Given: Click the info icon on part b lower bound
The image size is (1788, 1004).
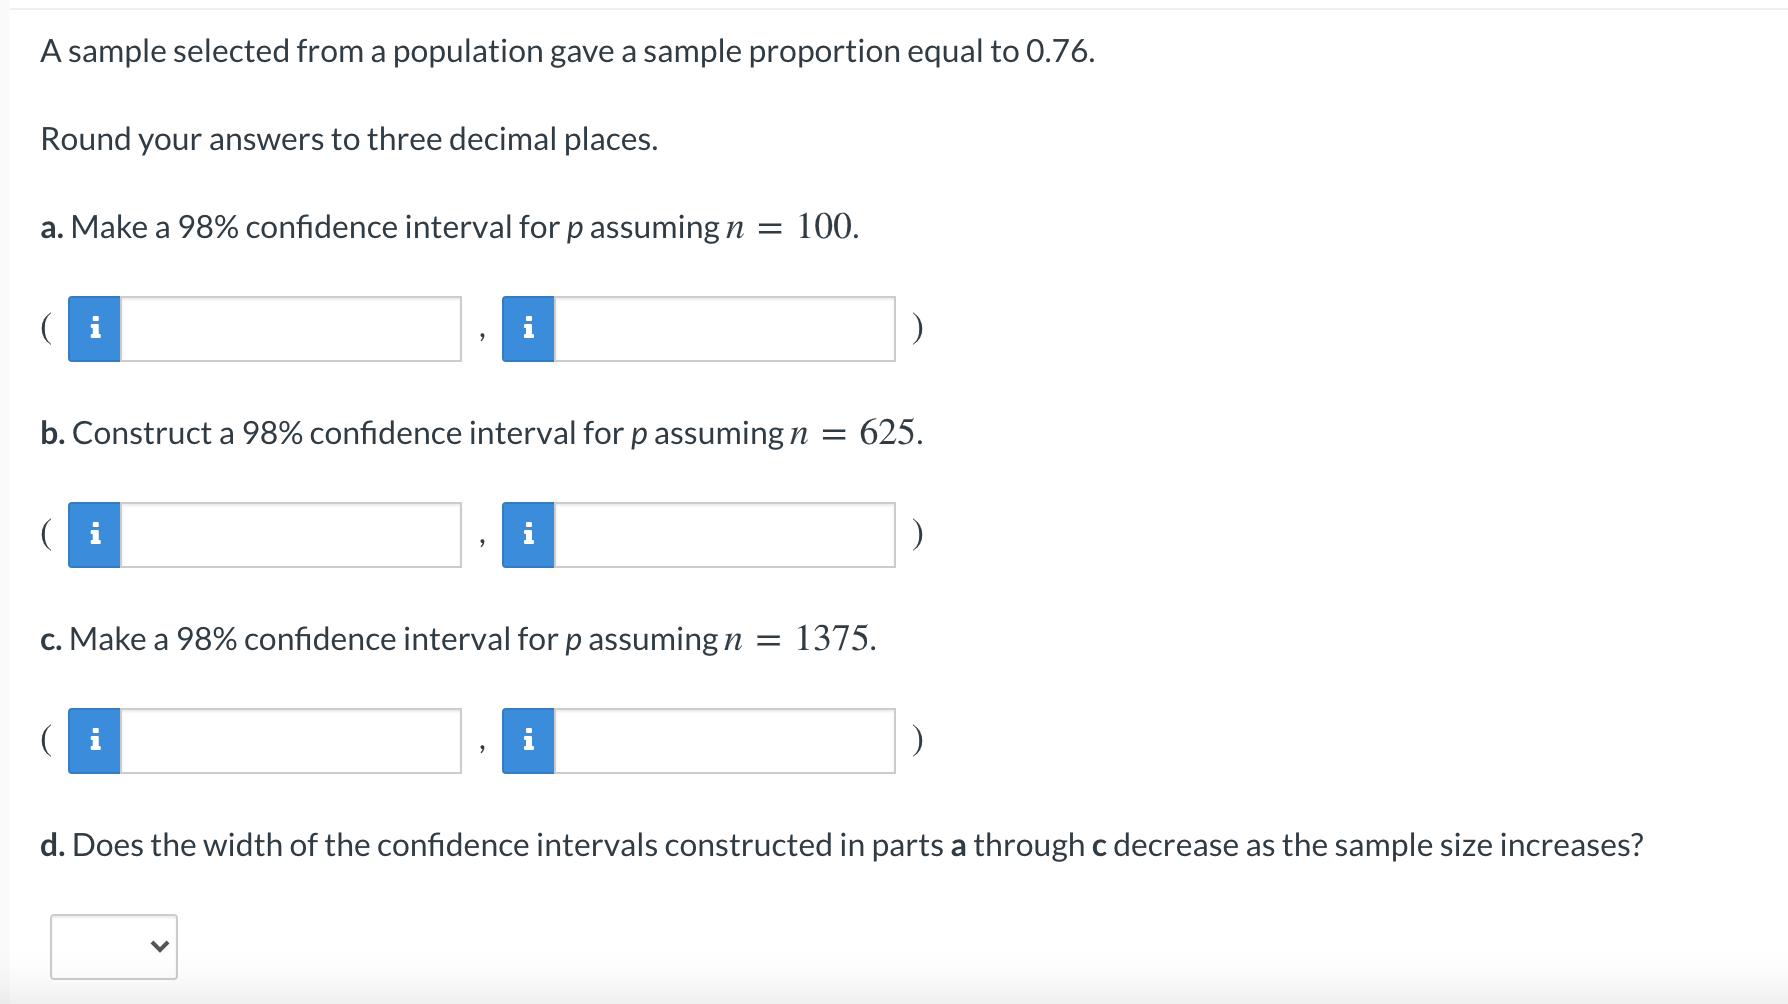Looking at the screenshot, I should tap(93, 534).
